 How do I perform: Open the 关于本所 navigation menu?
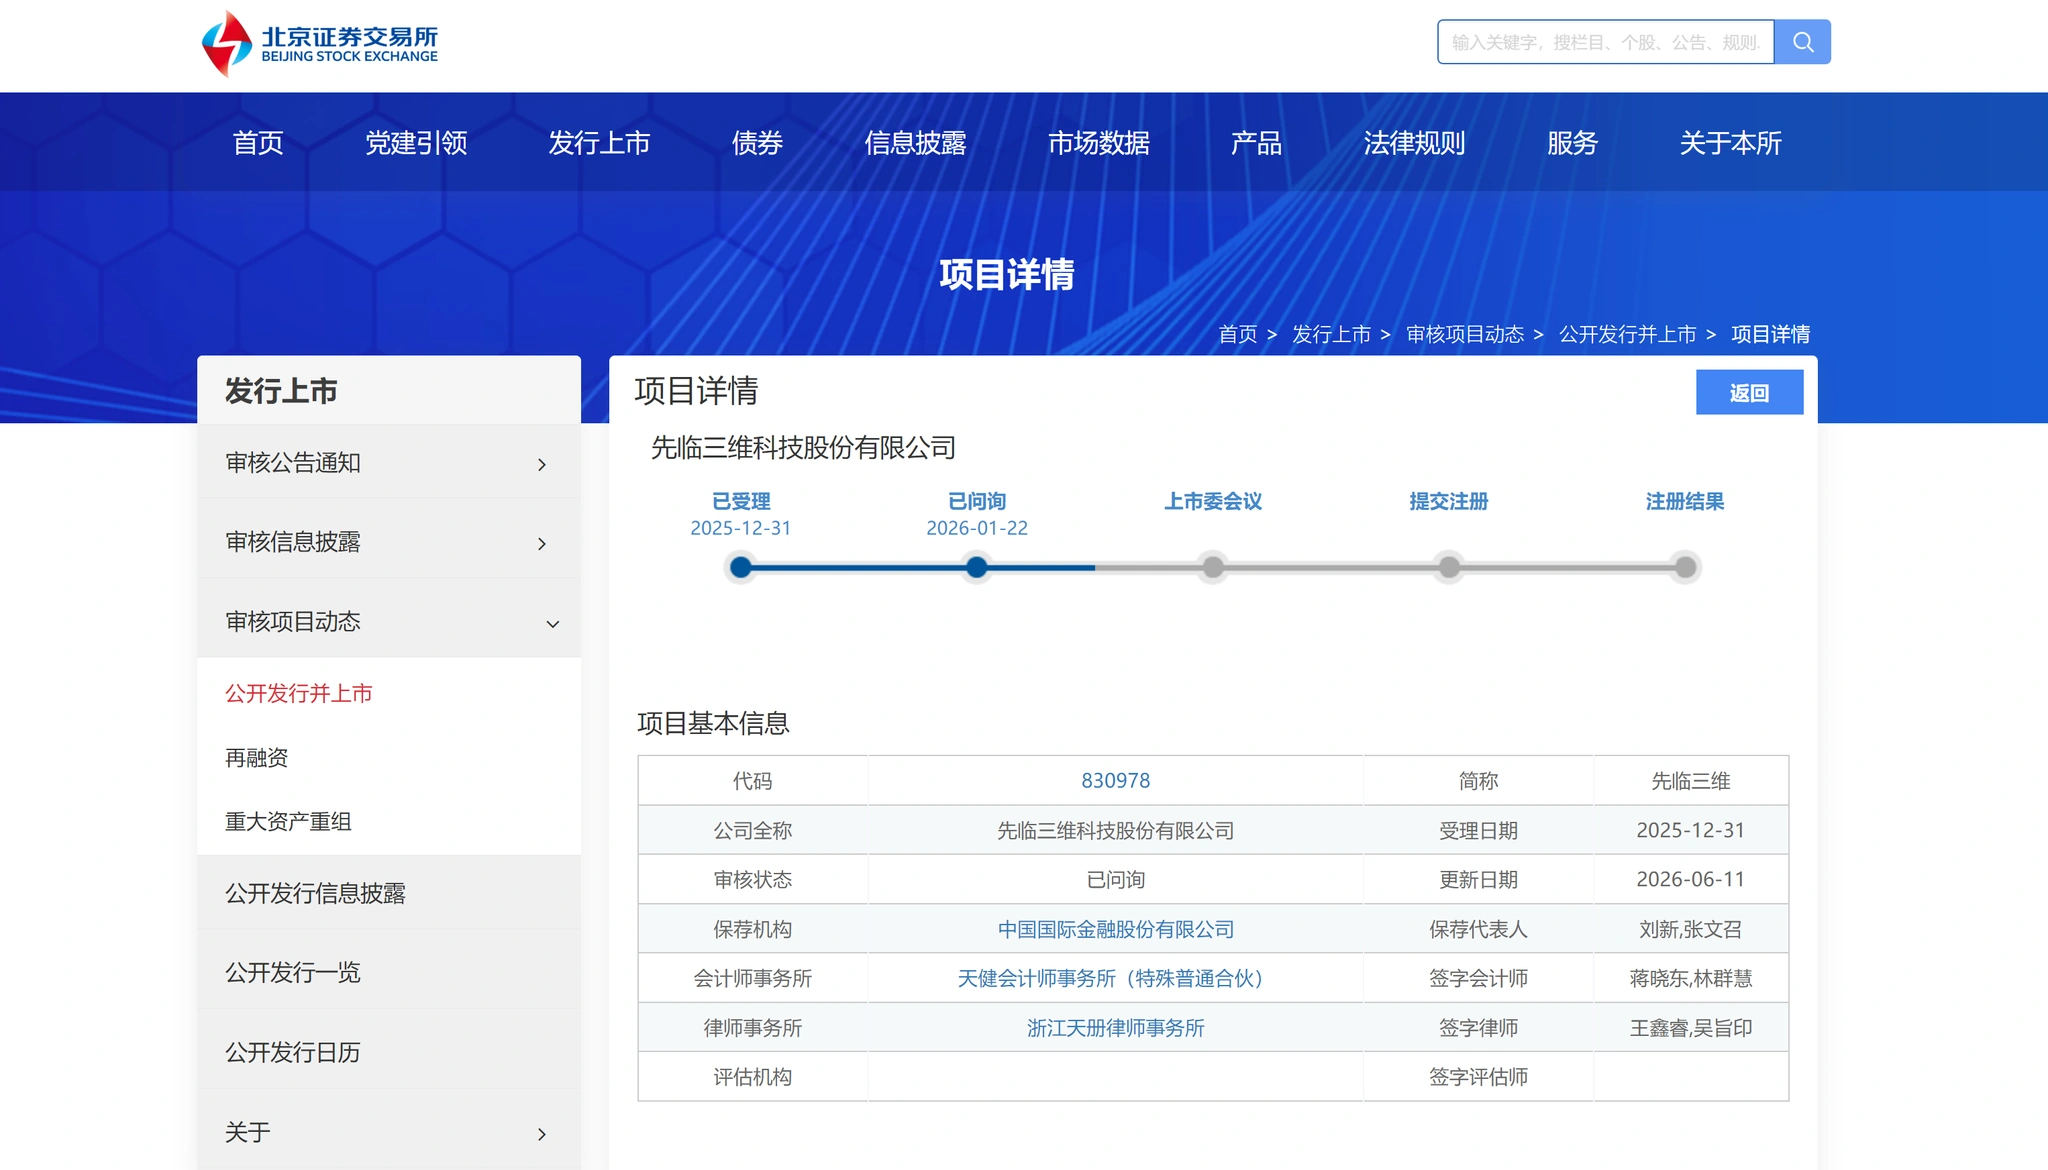coord(1730,143)
